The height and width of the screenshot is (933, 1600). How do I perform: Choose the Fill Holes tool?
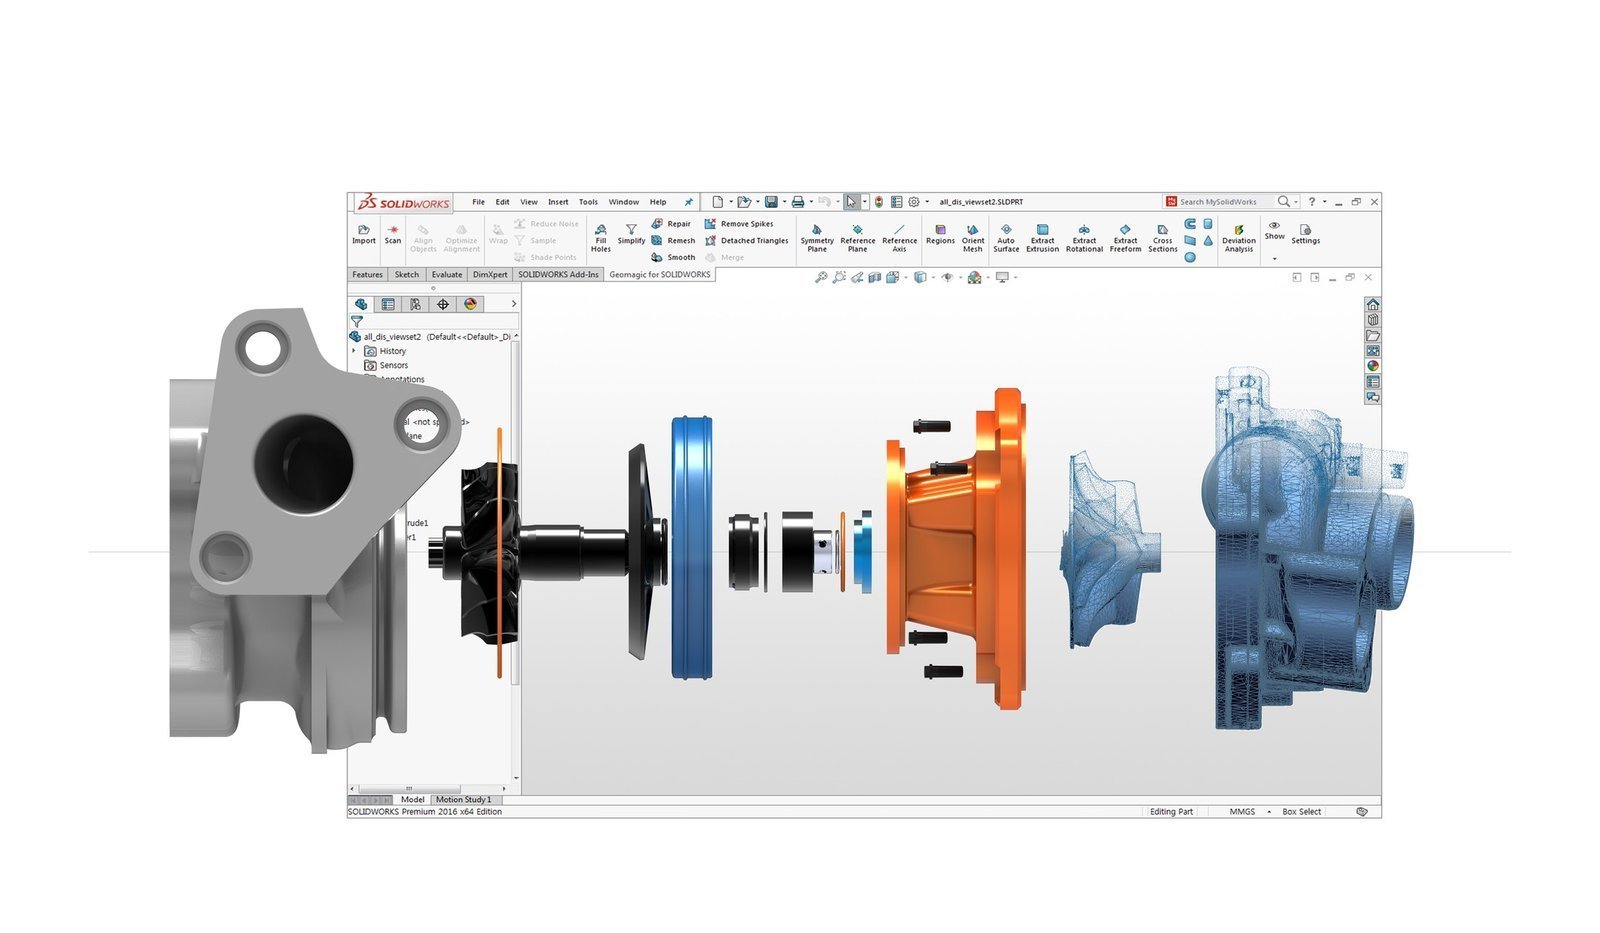600,238
